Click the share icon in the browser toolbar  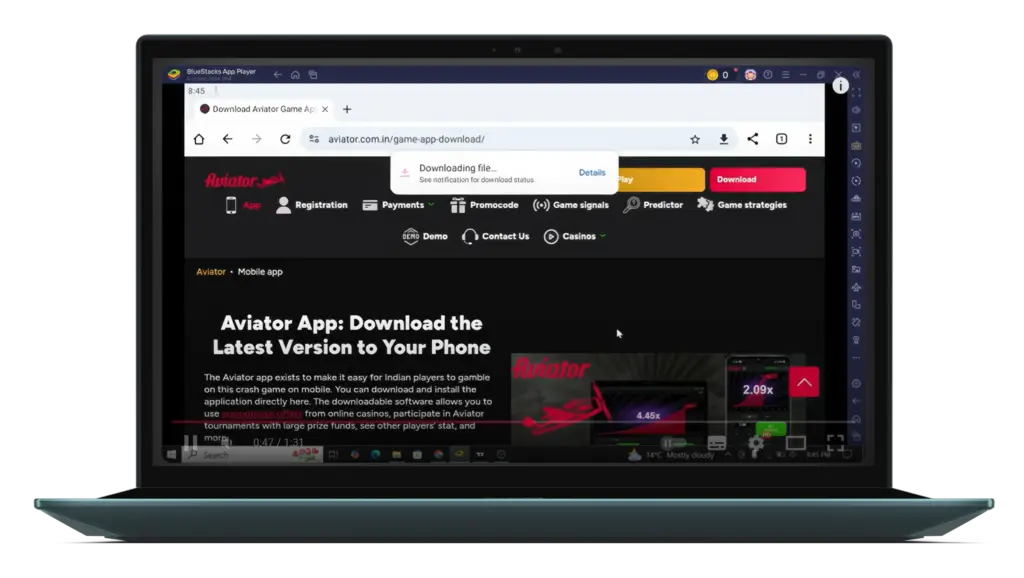click(x=753, y=139)
